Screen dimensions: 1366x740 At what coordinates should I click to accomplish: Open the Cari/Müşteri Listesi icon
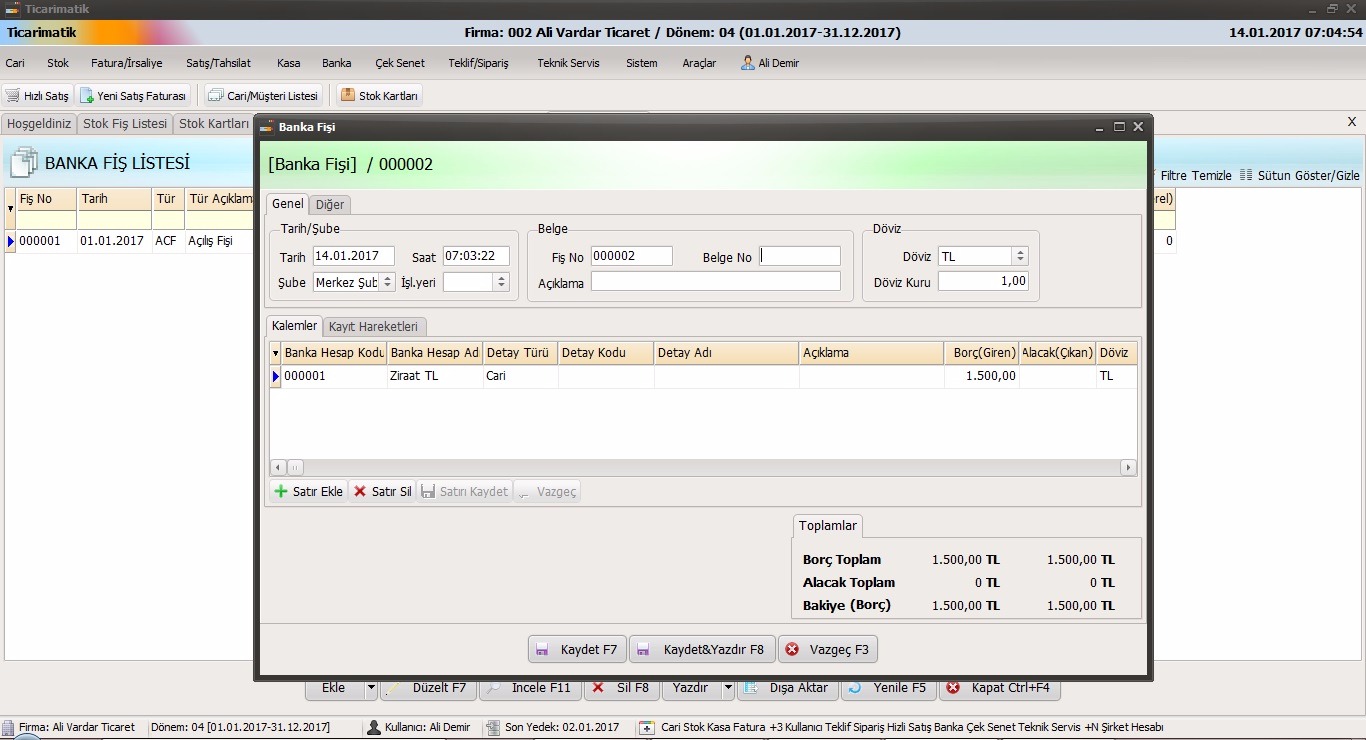215,96
